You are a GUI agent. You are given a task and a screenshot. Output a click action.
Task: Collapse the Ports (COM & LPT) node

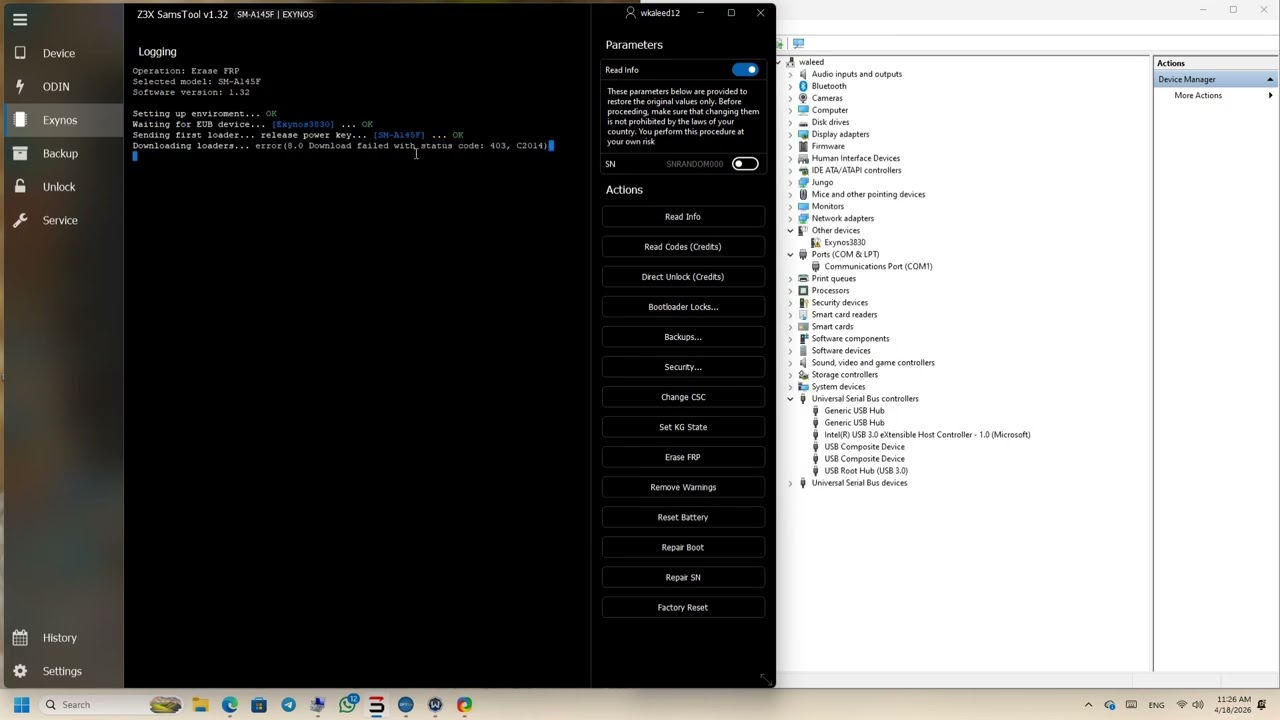tap(790, 254)
